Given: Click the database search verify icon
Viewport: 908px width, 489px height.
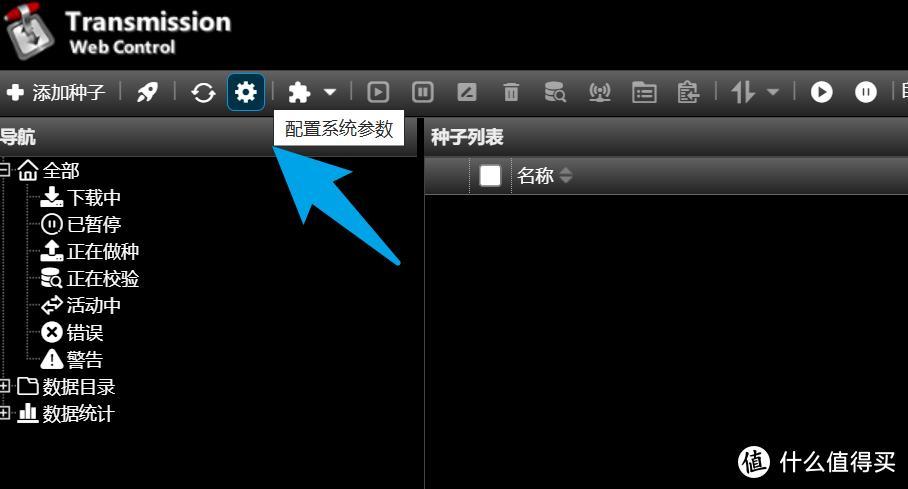Looking at the screenshot, I should click(555, 92).
